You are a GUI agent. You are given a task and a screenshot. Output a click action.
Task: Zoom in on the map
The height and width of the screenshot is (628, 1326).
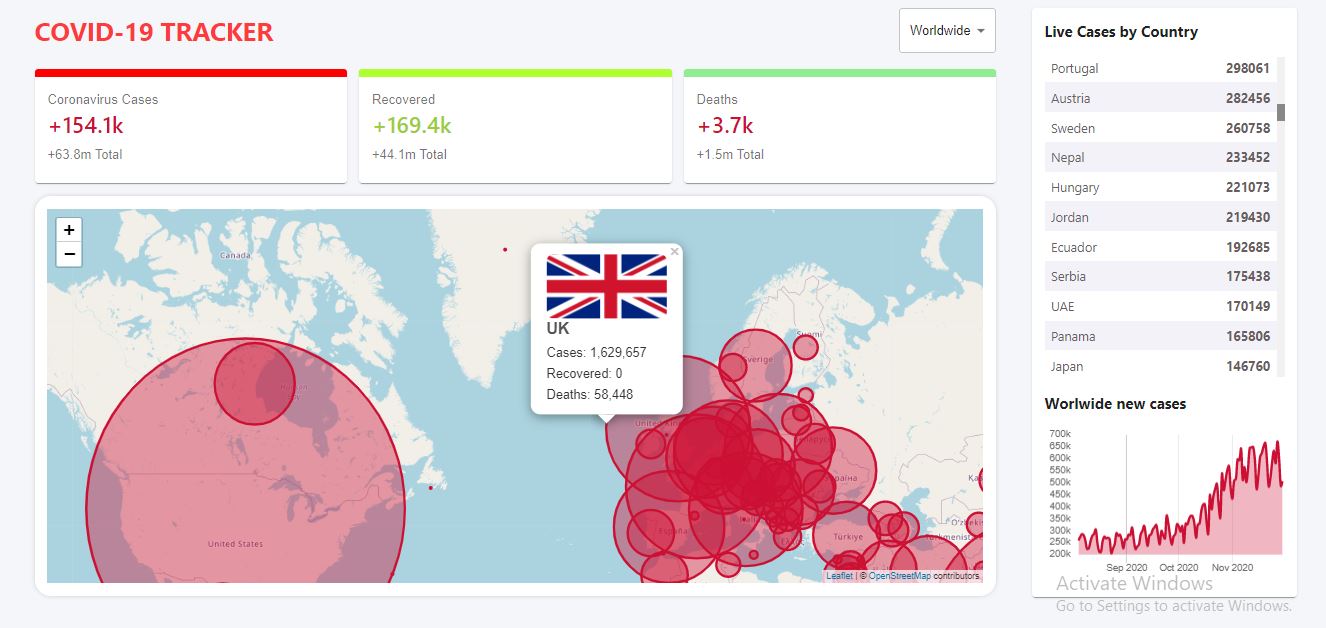pyautogui.click(x=69, y=229)
